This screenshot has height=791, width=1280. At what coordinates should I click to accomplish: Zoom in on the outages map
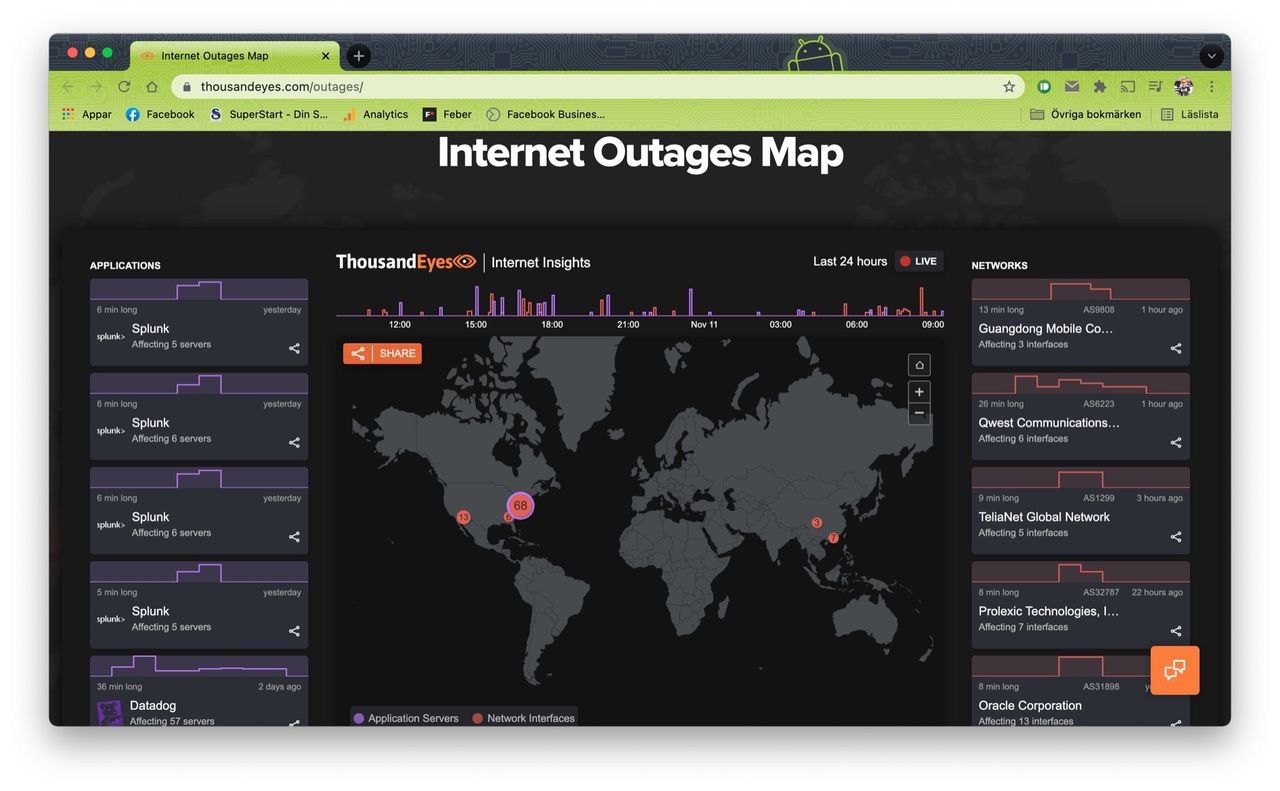pos(919,392)
